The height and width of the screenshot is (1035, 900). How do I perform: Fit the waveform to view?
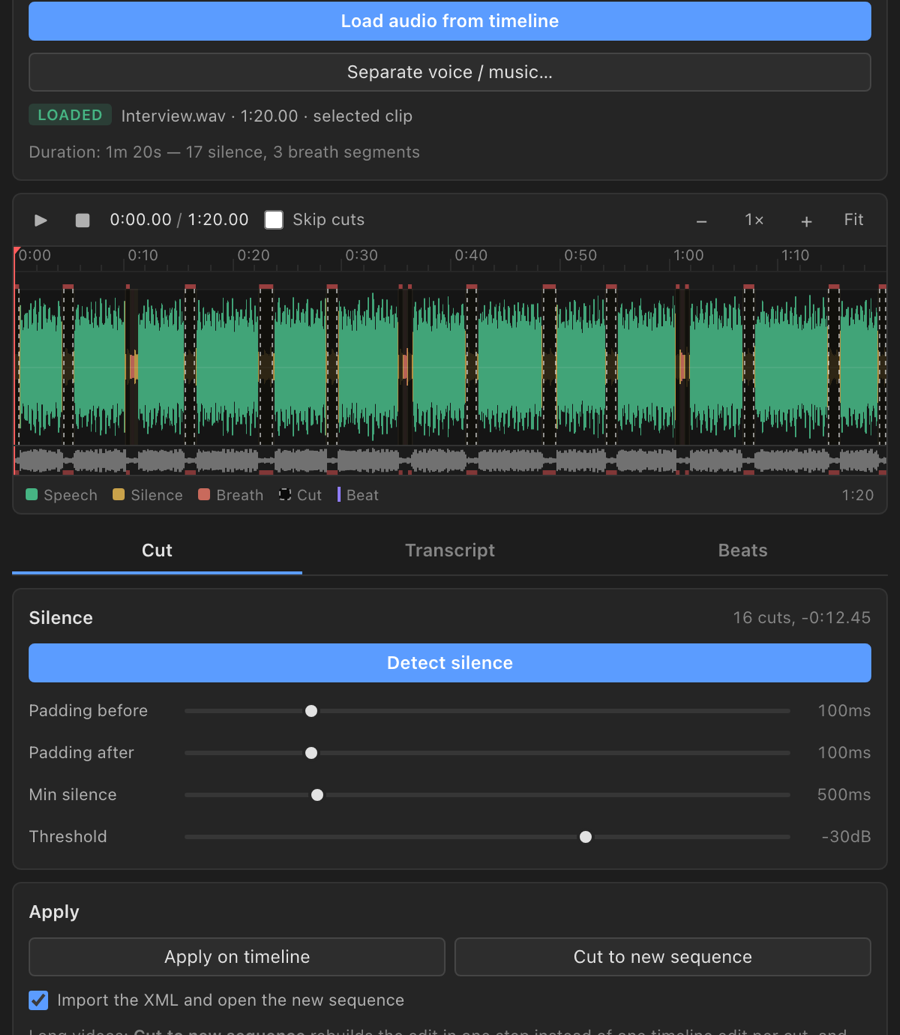coord(853,220)
